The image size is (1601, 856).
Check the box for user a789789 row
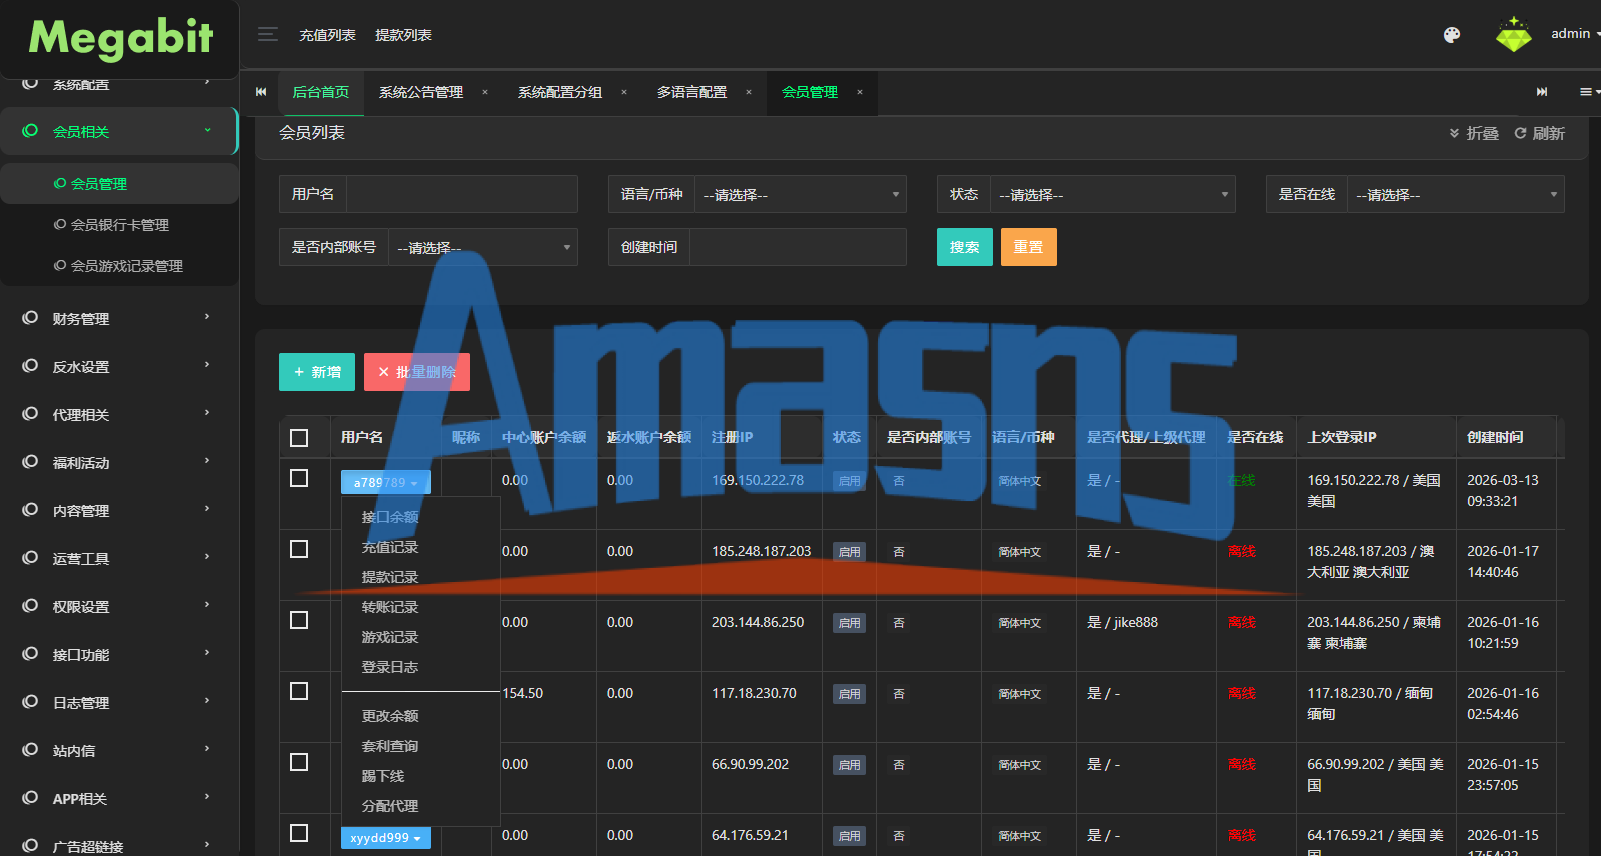299,478
